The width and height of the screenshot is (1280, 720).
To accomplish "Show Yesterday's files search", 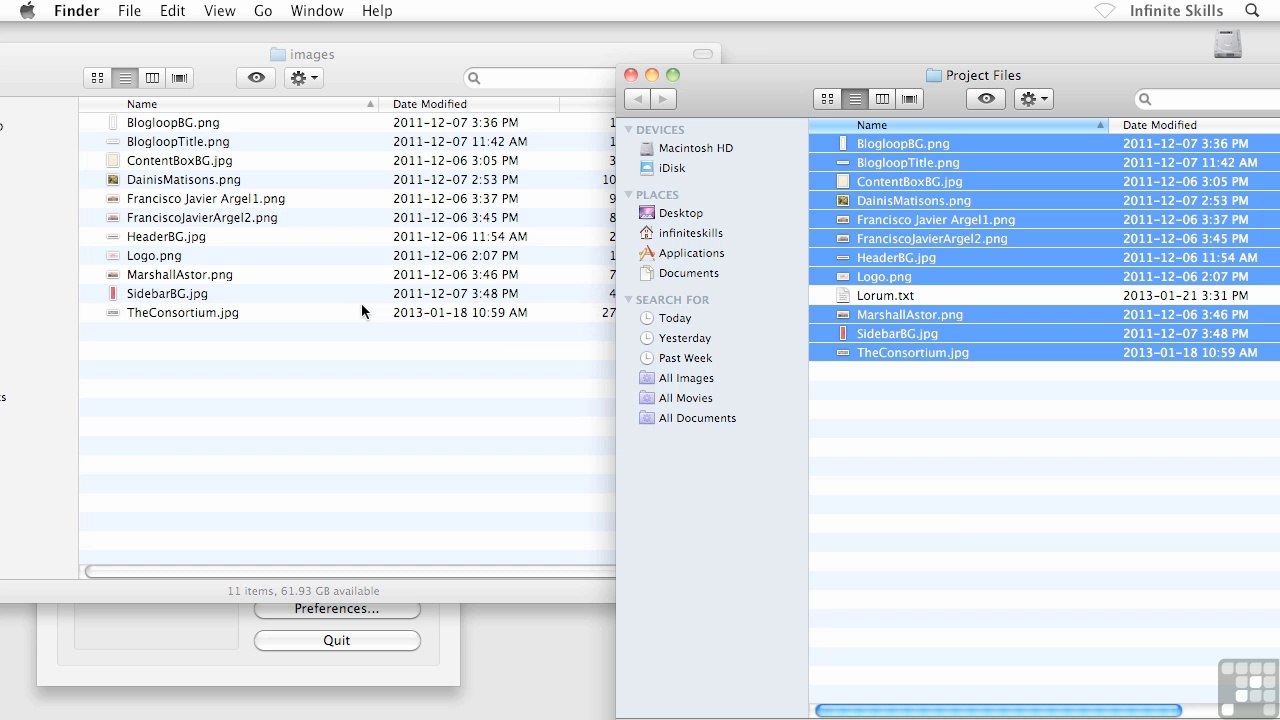I will pyautogui.click(x=675, y=338).
